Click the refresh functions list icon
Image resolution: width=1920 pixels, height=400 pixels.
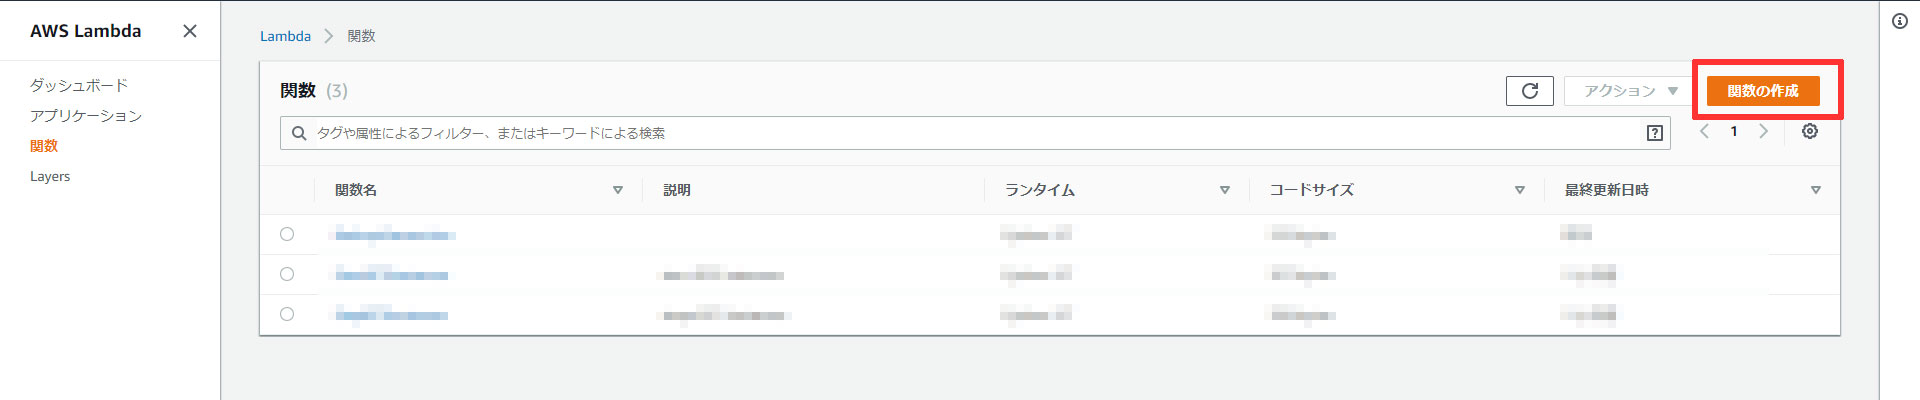(x=1529, y=91)
